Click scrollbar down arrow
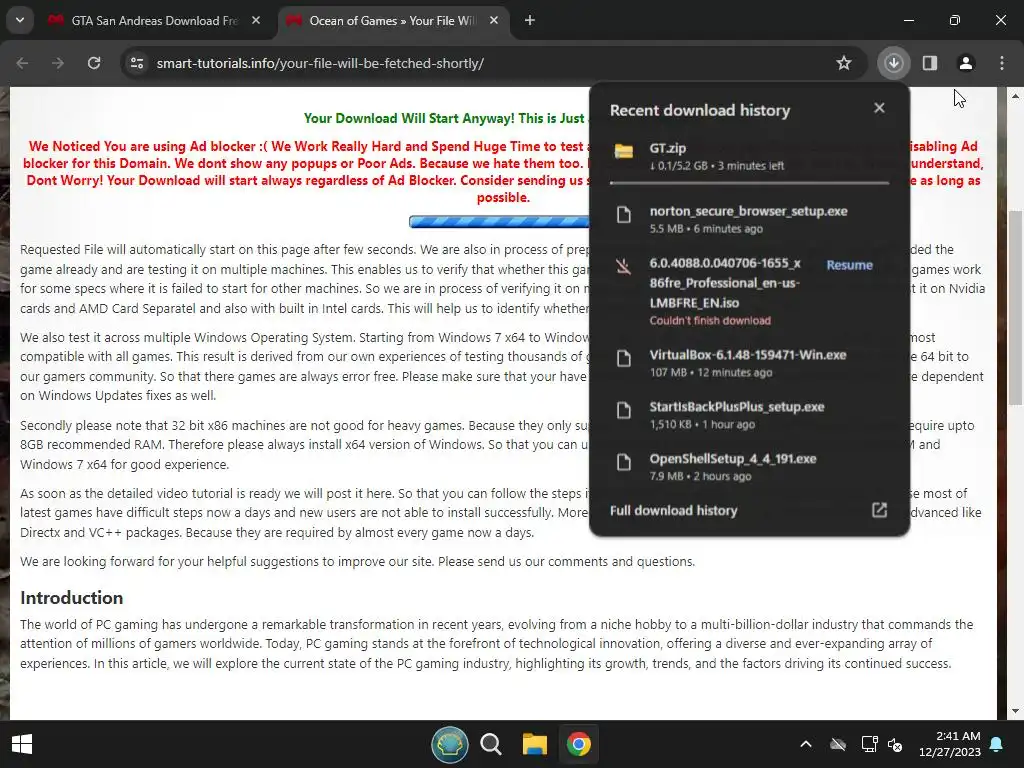1024x768 pixels. click(1016, 711)
